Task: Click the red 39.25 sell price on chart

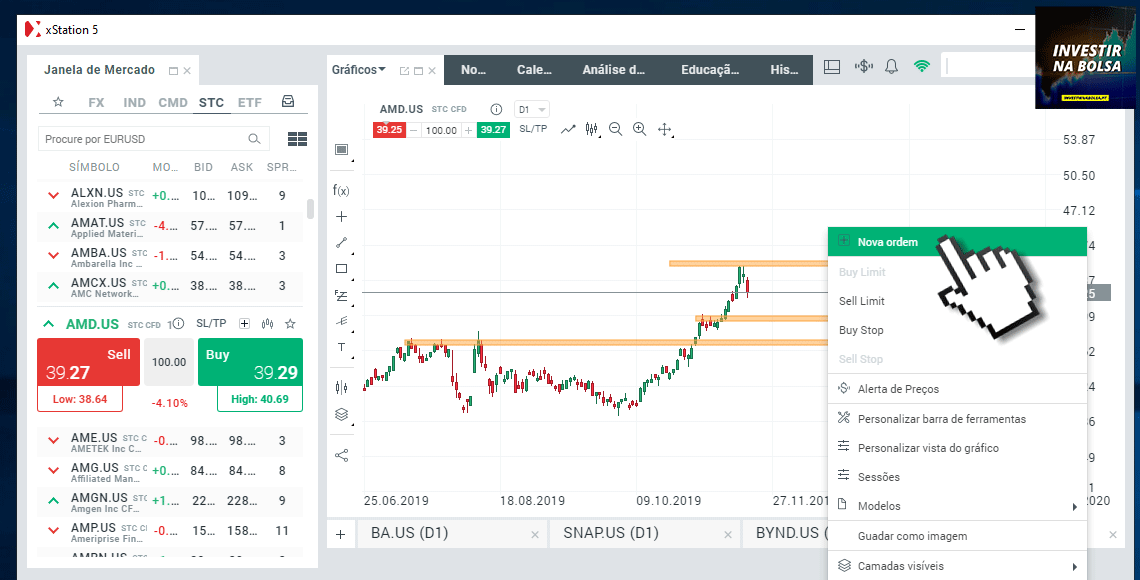Action: click(389, 130)
